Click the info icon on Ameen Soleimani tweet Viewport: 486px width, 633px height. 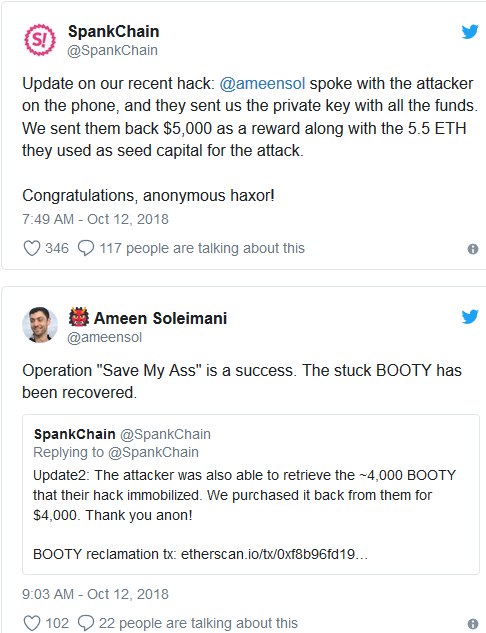473,624
